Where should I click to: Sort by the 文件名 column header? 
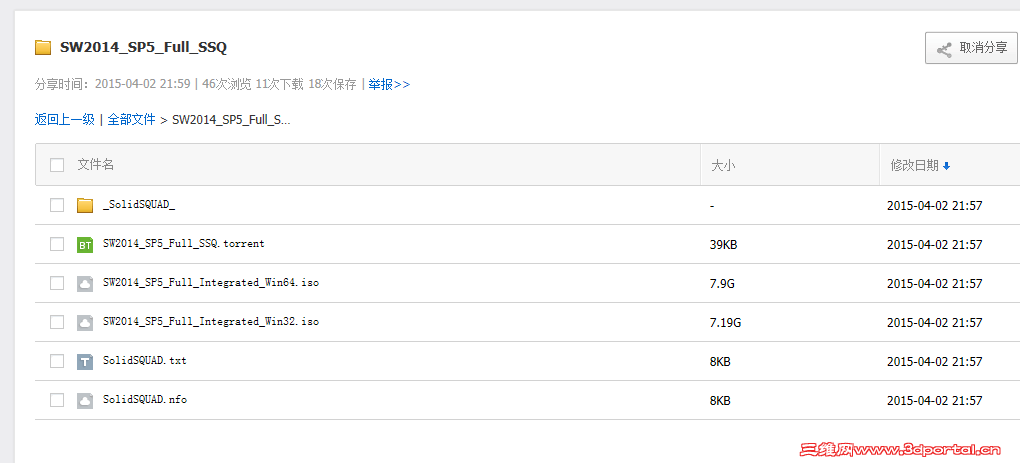(96, 165)
